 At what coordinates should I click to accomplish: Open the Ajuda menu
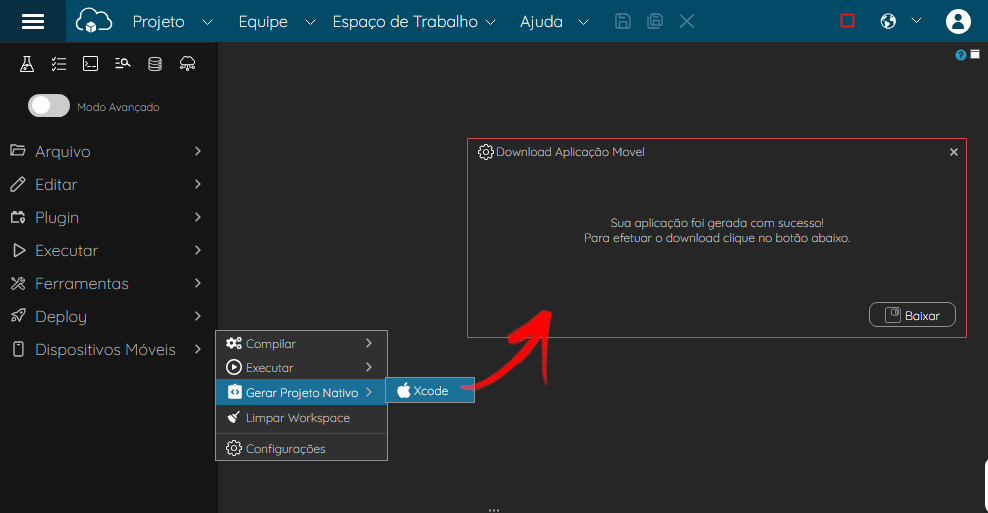click(541, 22)
